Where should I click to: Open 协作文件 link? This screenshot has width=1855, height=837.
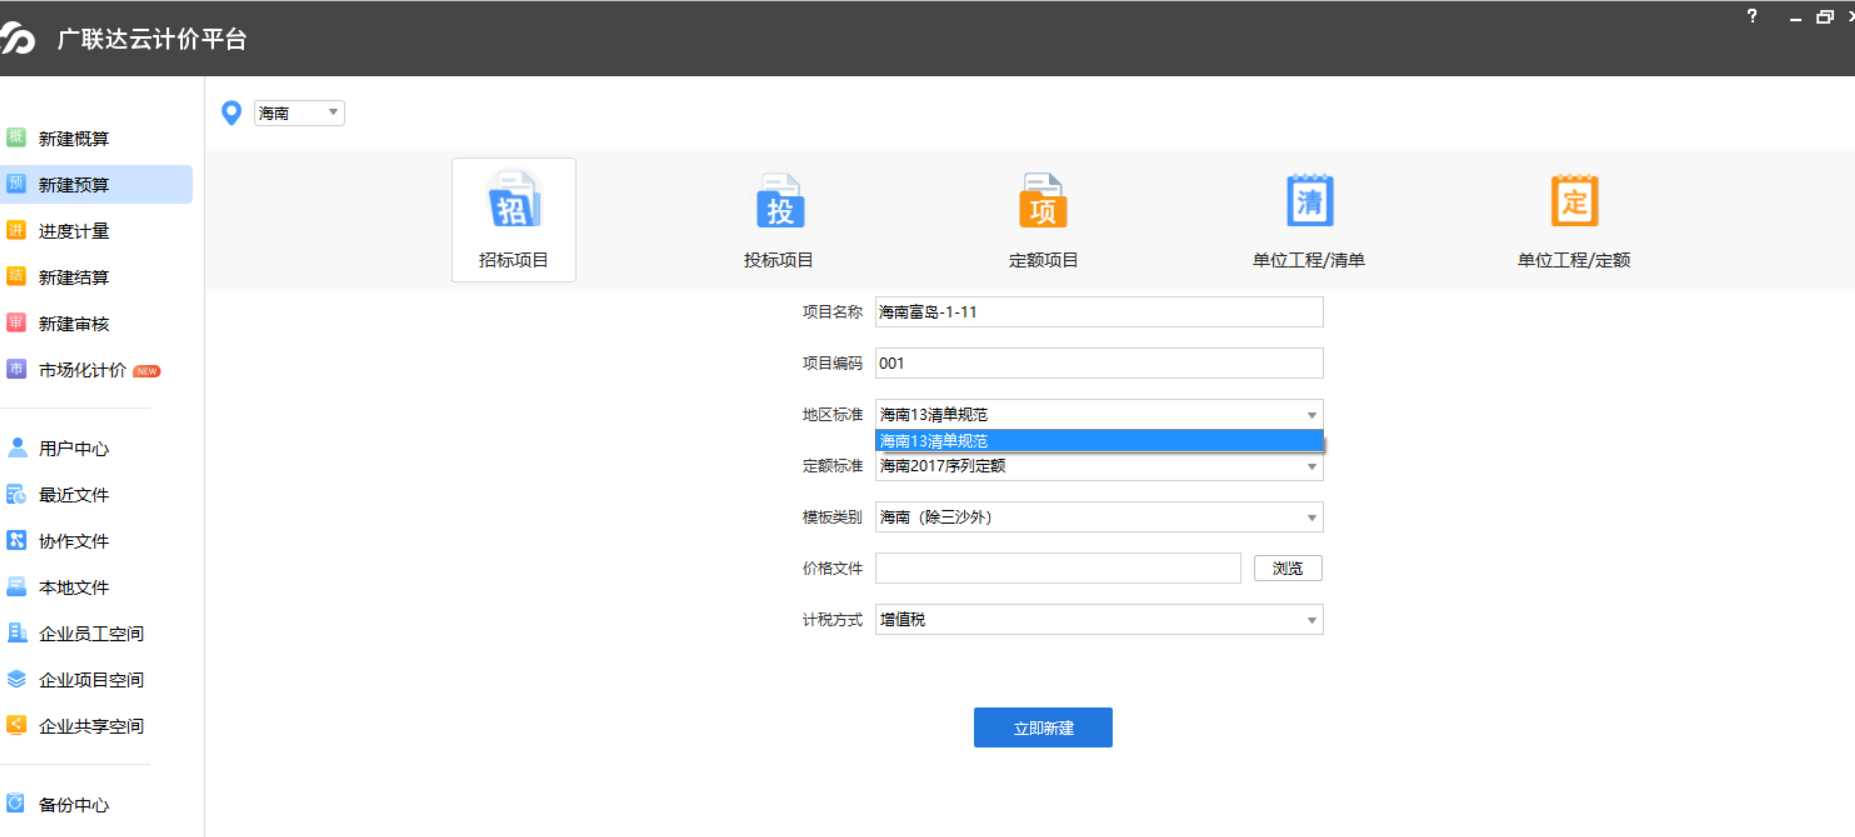point(74,541)
